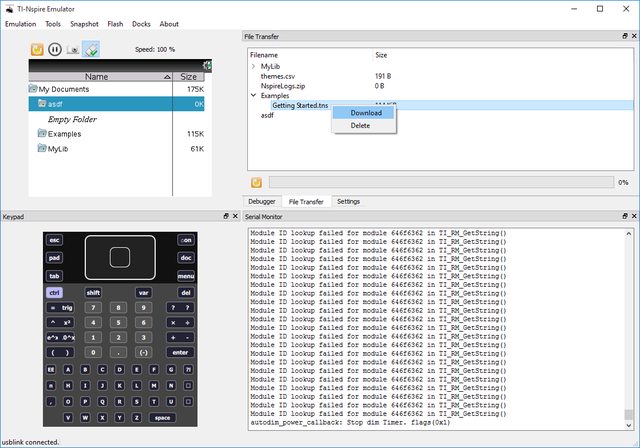Open the Flash menu

coord(115,24)
